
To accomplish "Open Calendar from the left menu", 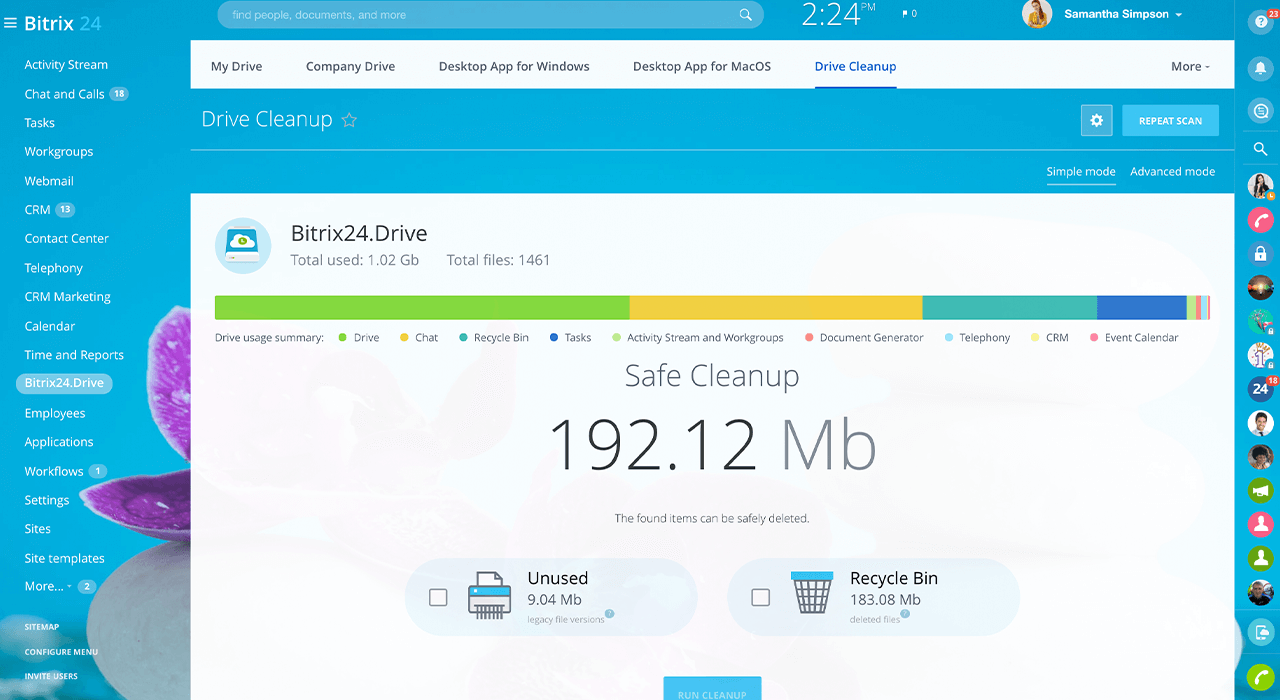I will [50, 326].
